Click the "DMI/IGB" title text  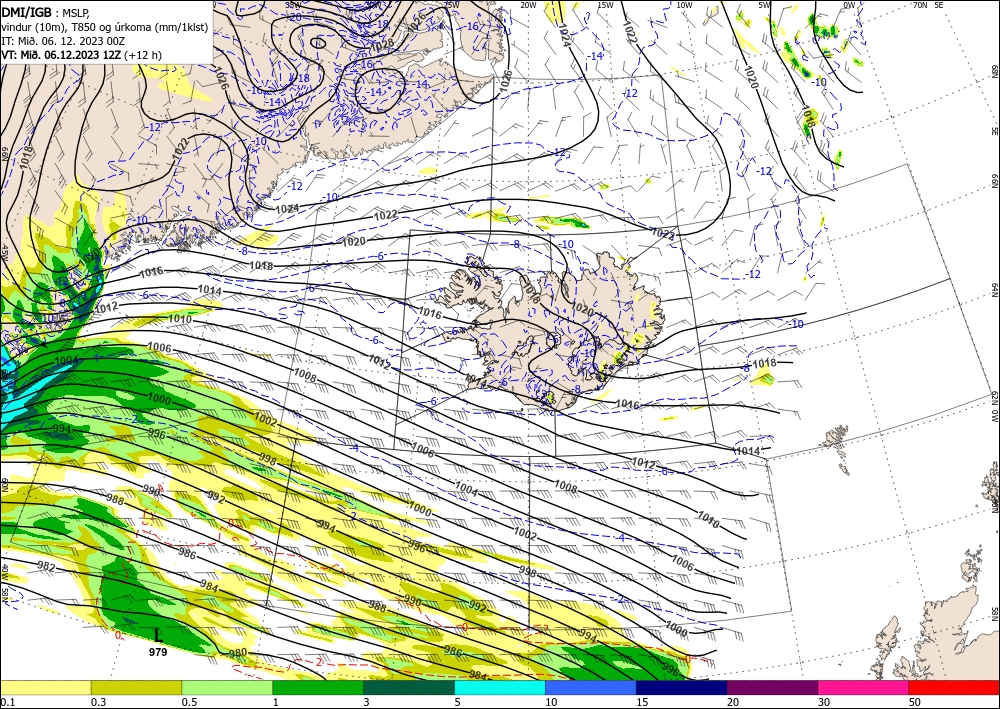27,11
